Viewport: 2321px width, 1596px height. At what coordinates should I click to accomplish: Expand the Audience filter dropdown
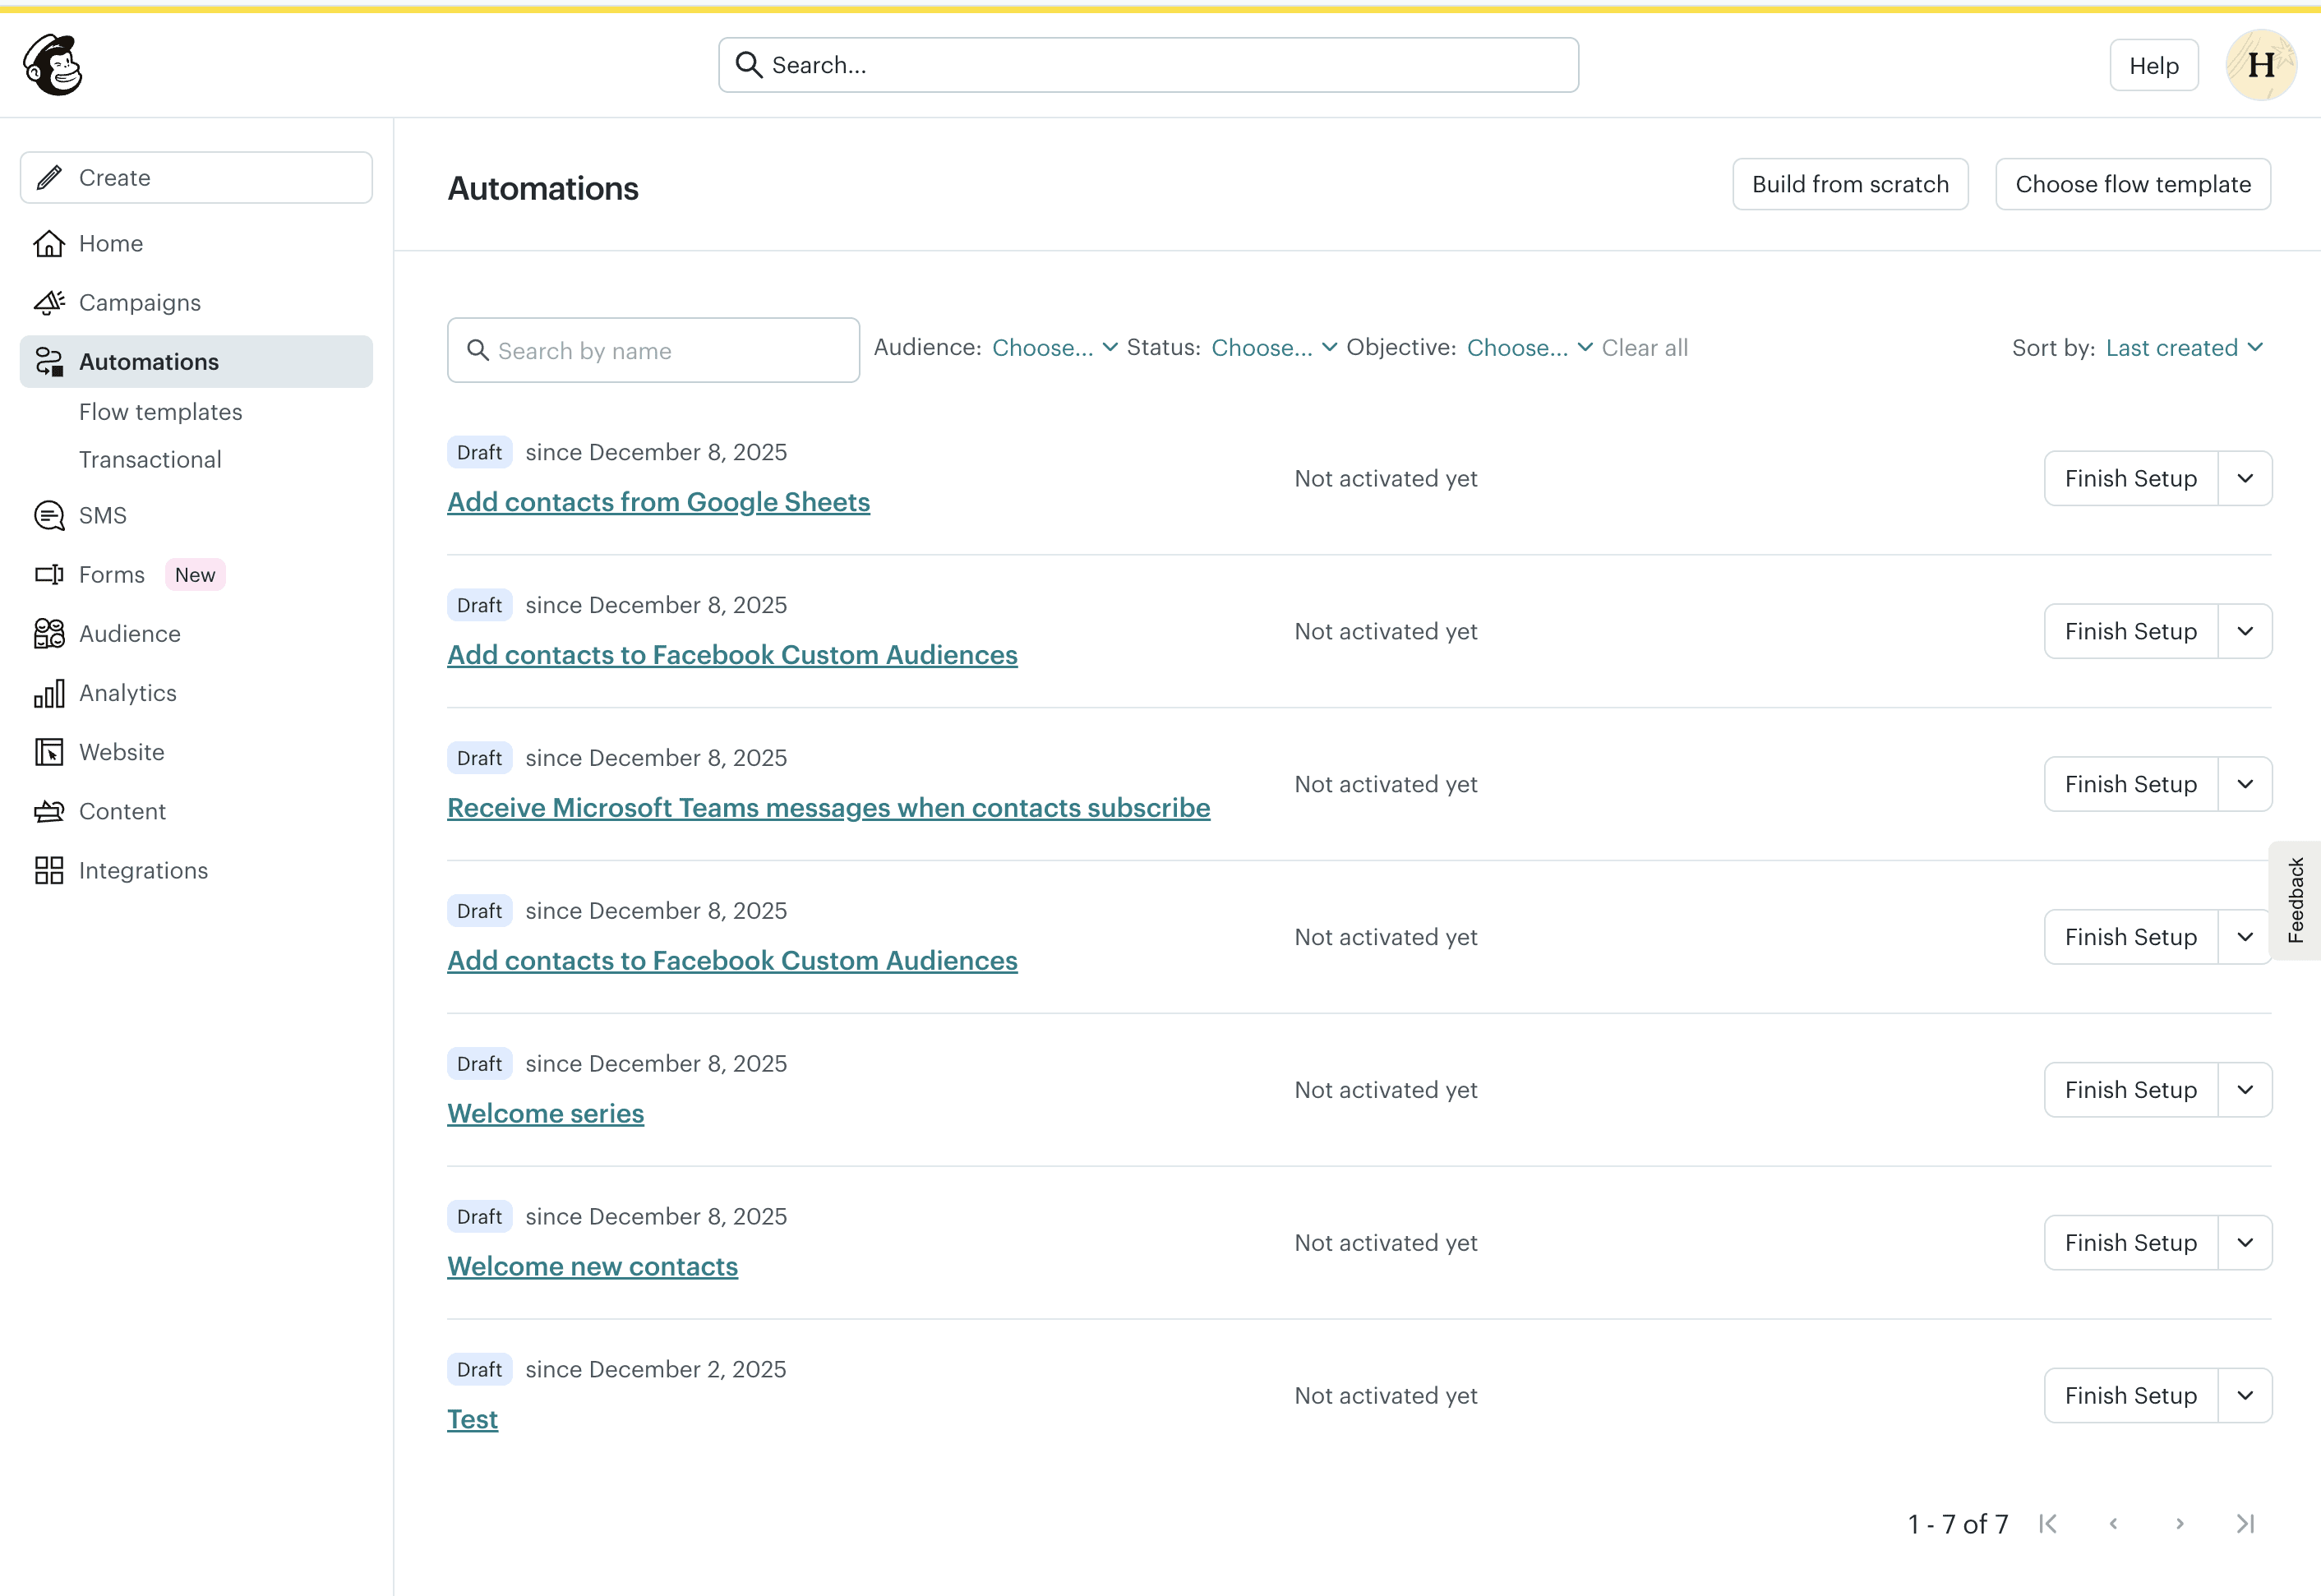coord(1054,348)
